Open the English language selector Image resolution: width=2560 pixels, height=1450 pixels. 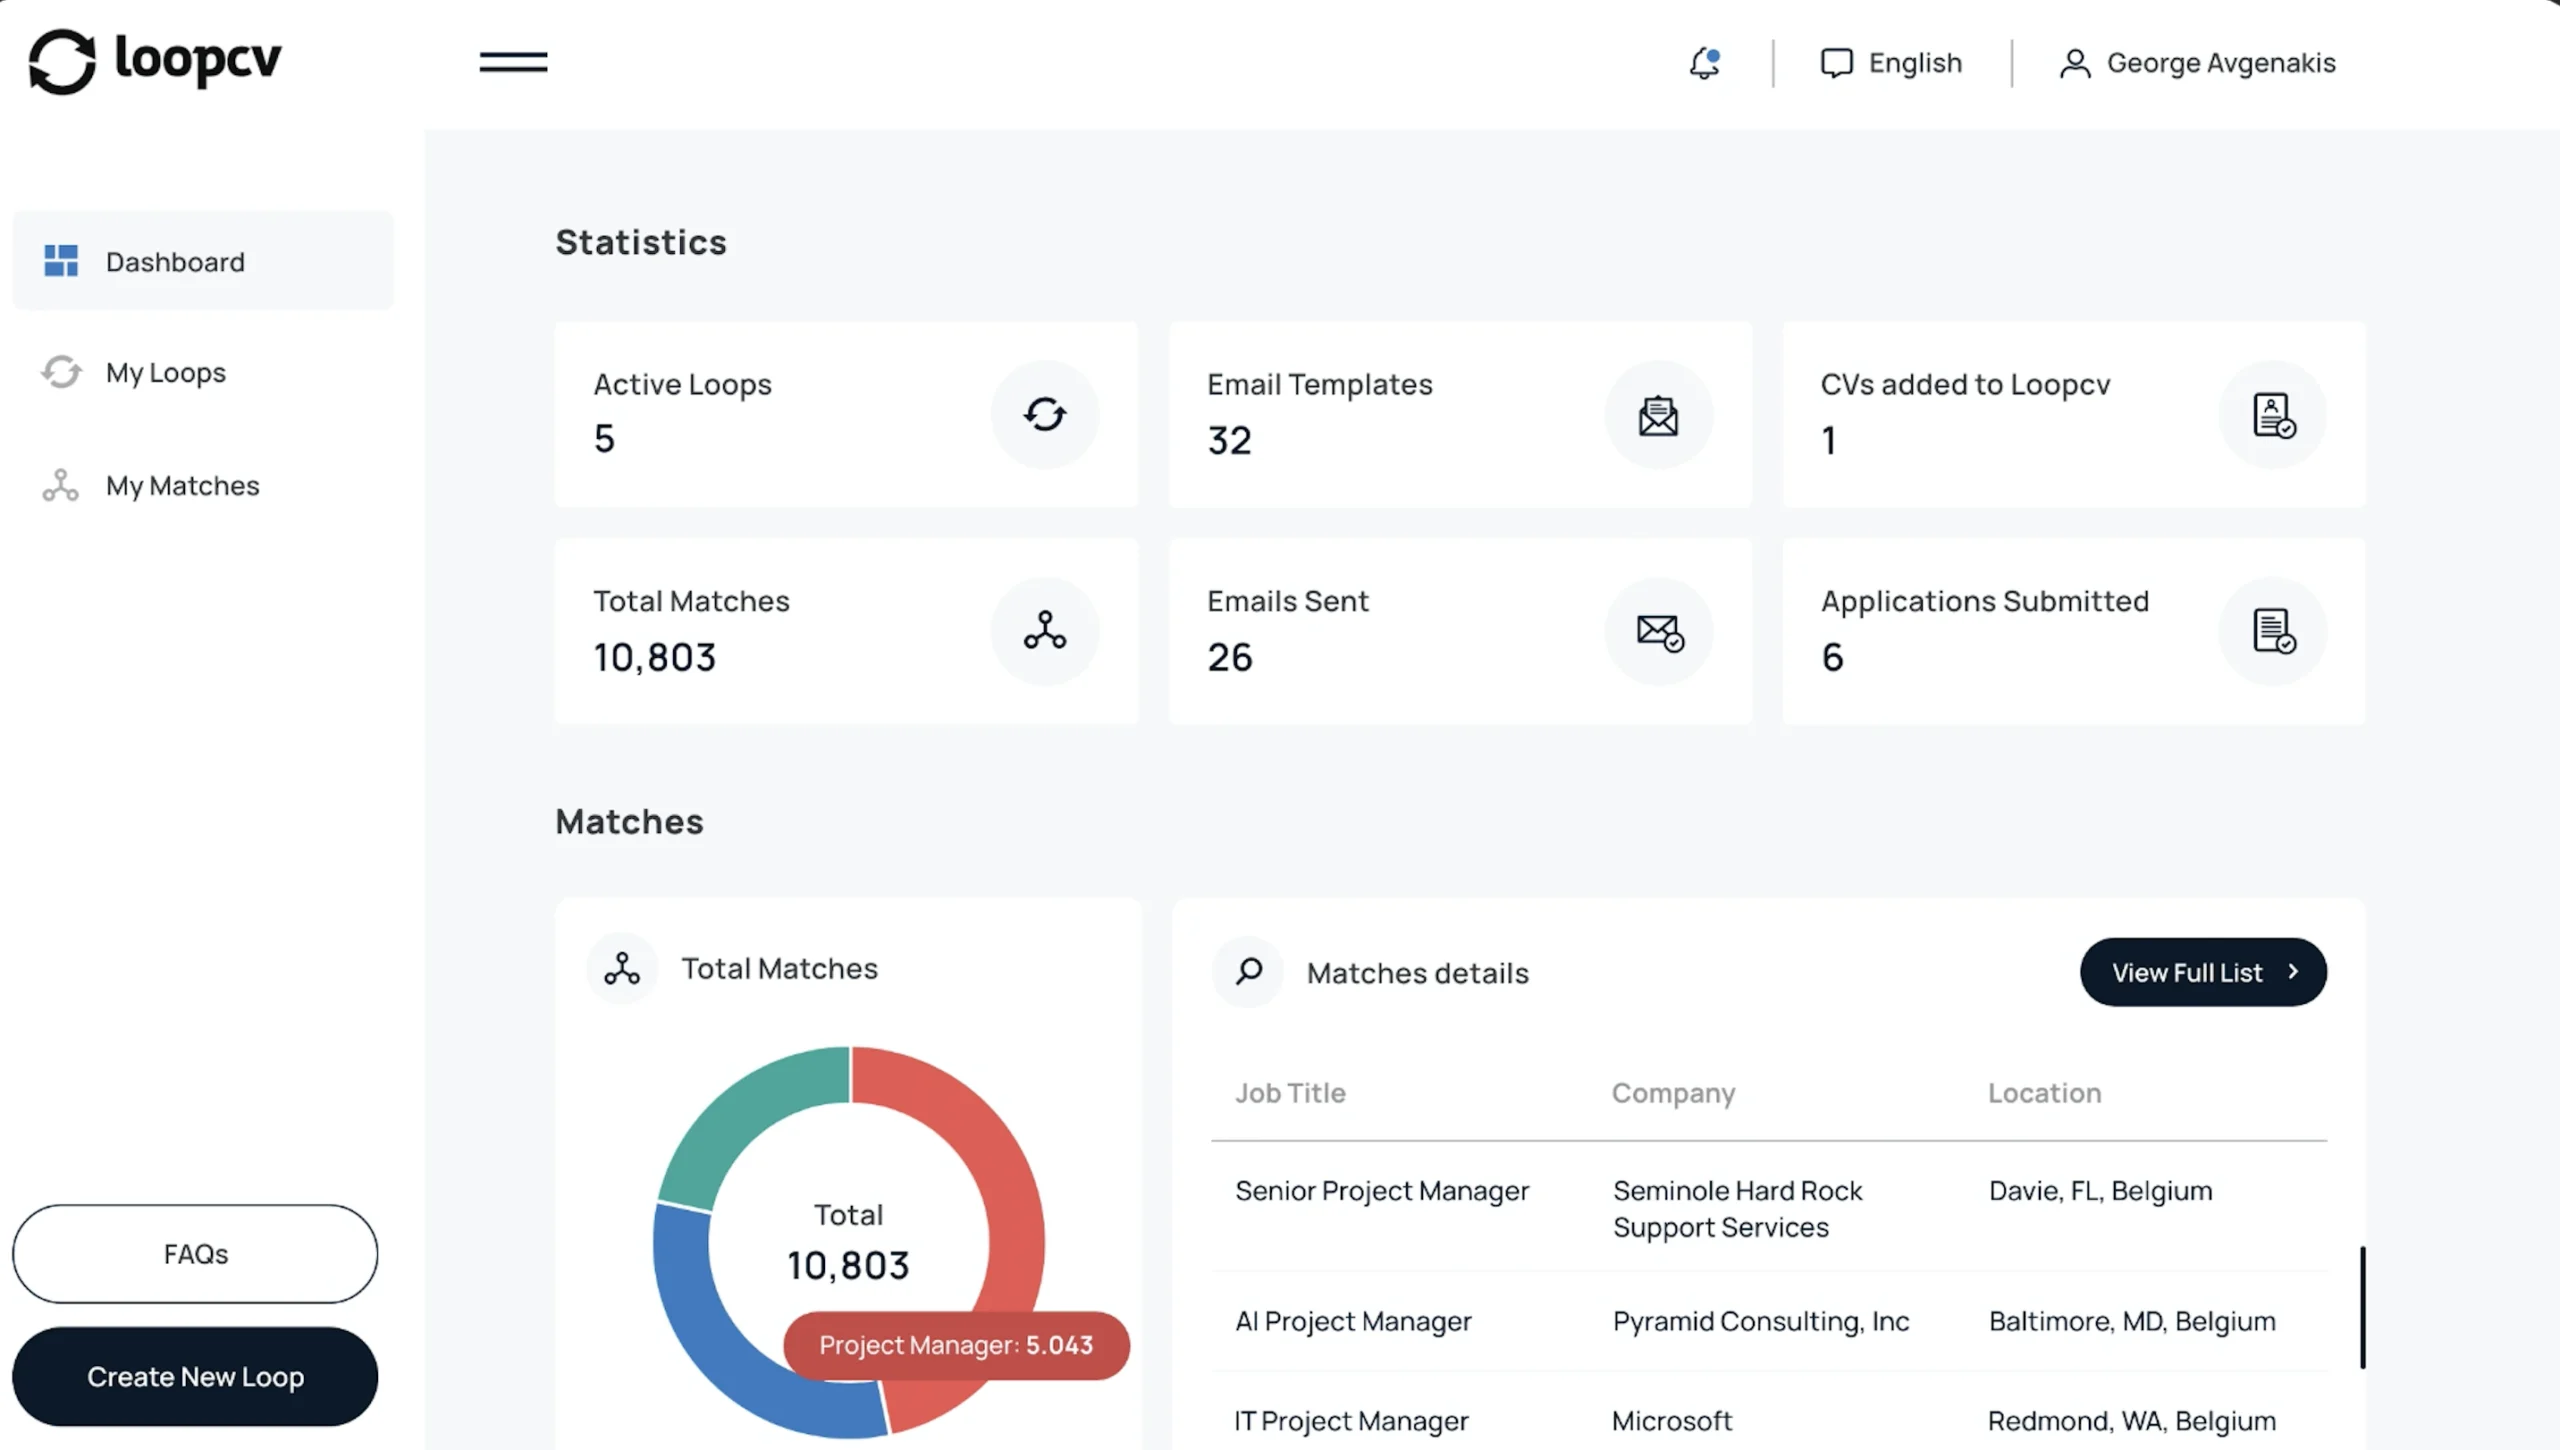pos(1891,63)
